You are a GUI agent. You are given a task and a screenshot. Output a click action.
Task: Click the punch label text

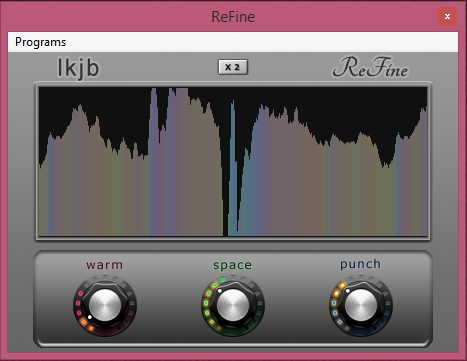(x=360, y=264)
